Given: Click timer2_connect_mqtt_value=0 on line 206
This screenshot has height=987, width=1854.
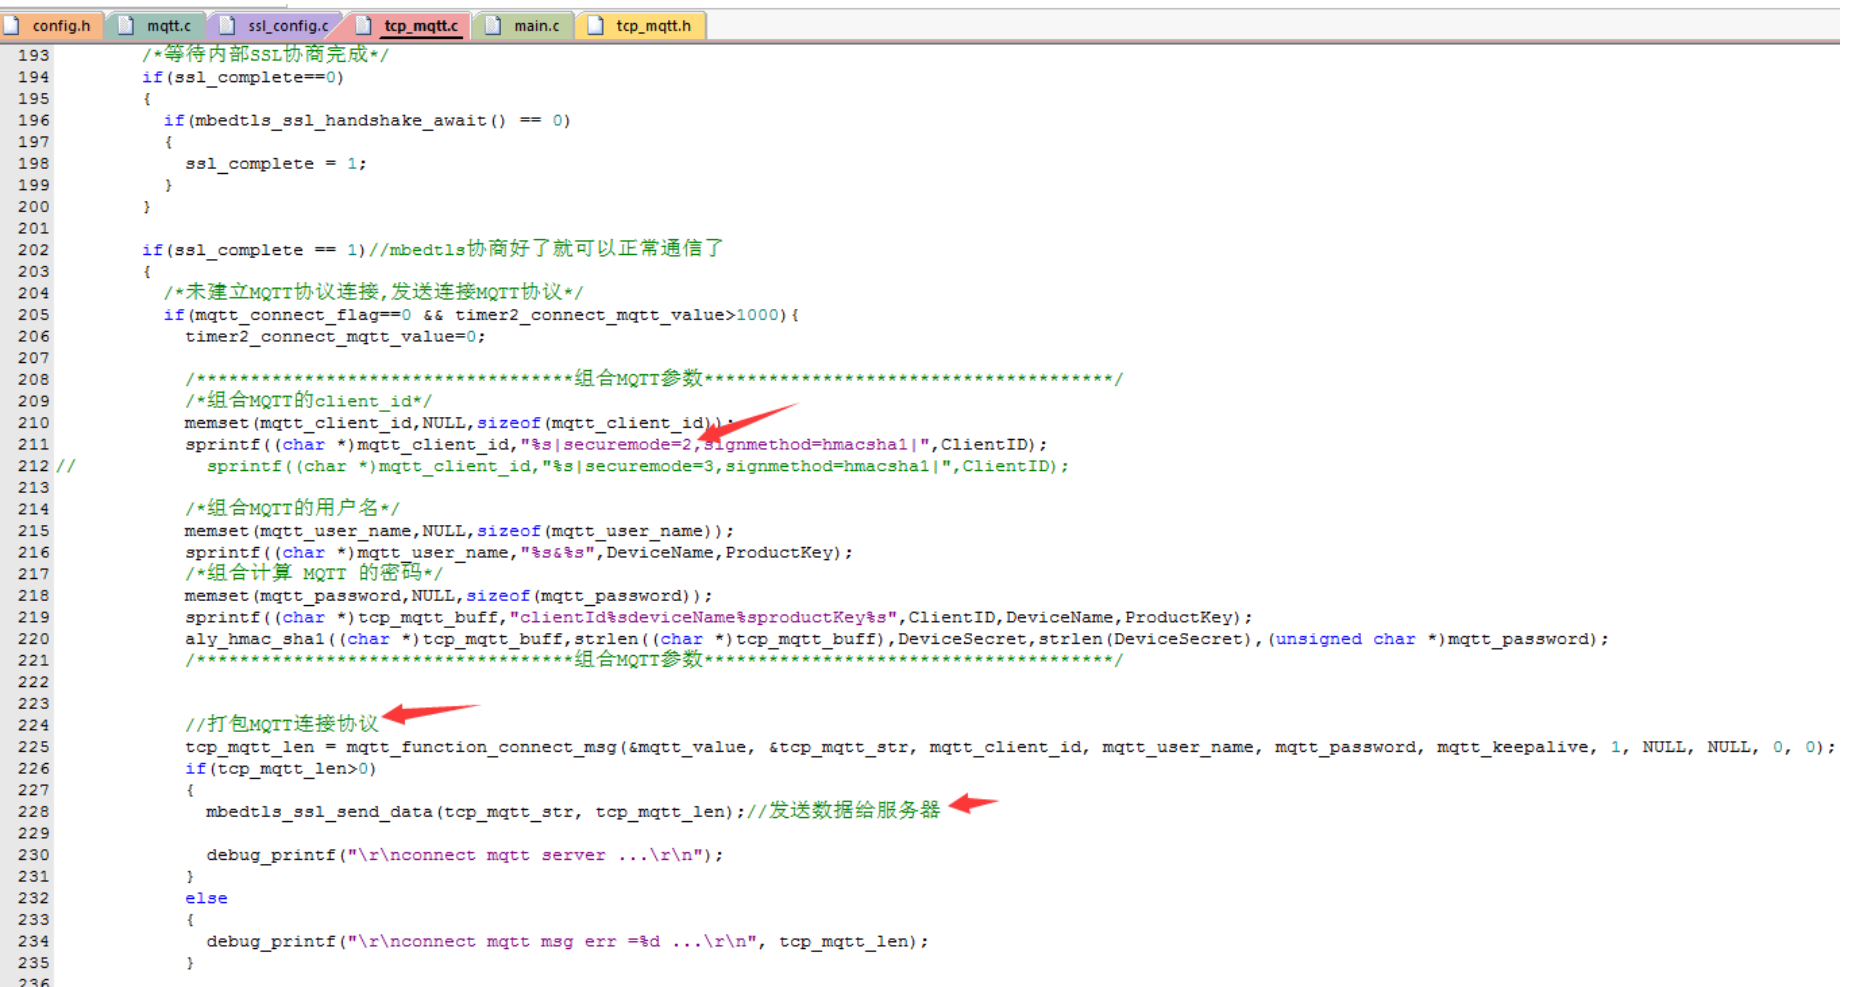Looking at the screenshot, I should pos(334,337).
